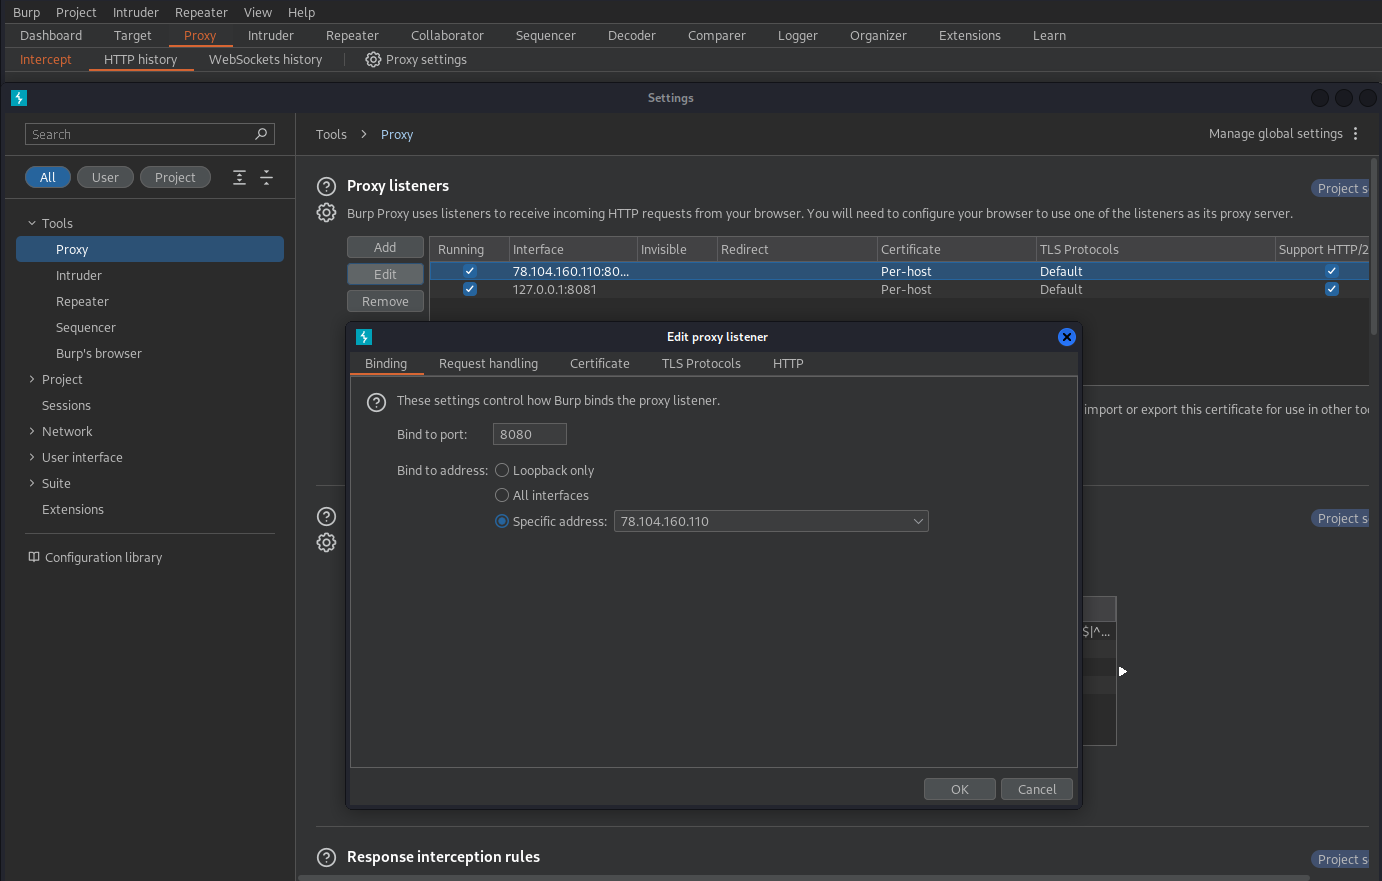Image resolution: width=1382 pixels, height=881 pixels.
Task: Collapse all settings tree nodes icon
Action: tap(266, 177)
